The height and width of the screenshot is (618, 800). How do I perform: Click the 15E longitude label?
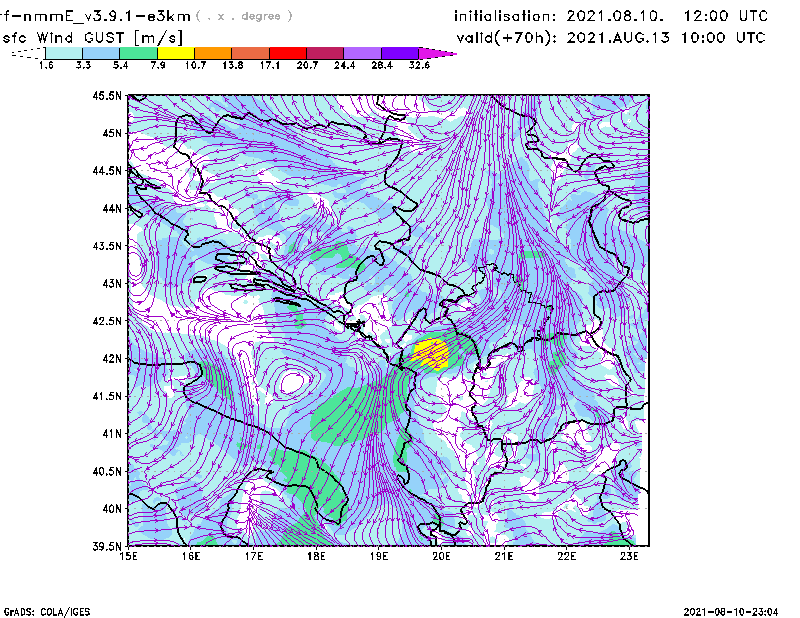click(x=128, y=556)
